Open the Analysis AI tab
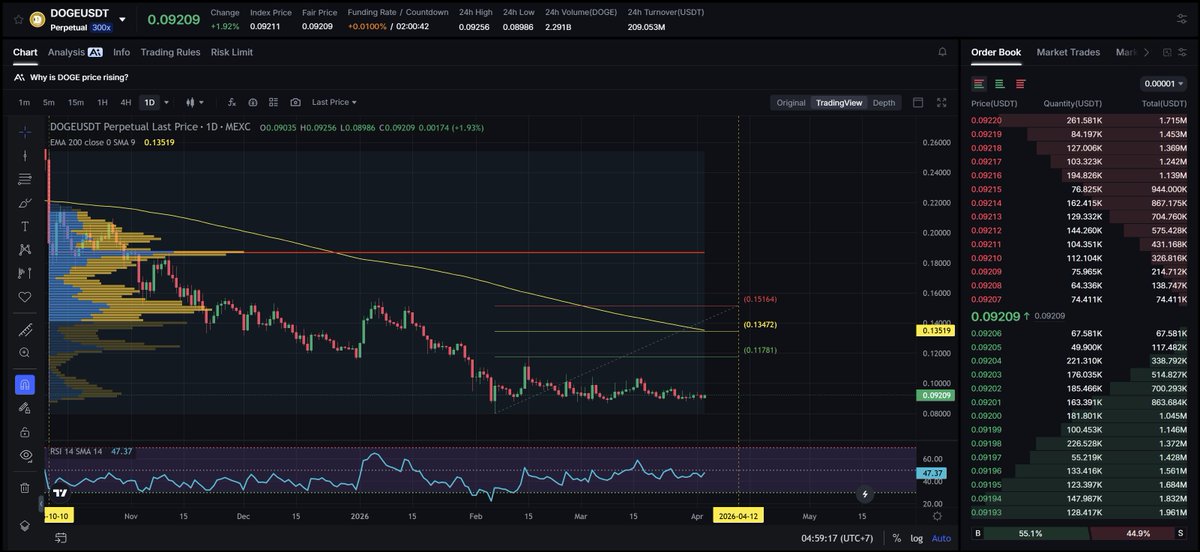 click(75, 52)
